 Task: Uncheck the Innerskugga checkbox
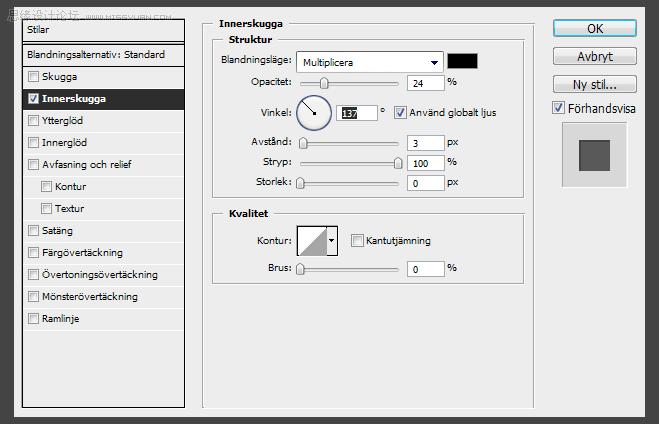(33, 99)
